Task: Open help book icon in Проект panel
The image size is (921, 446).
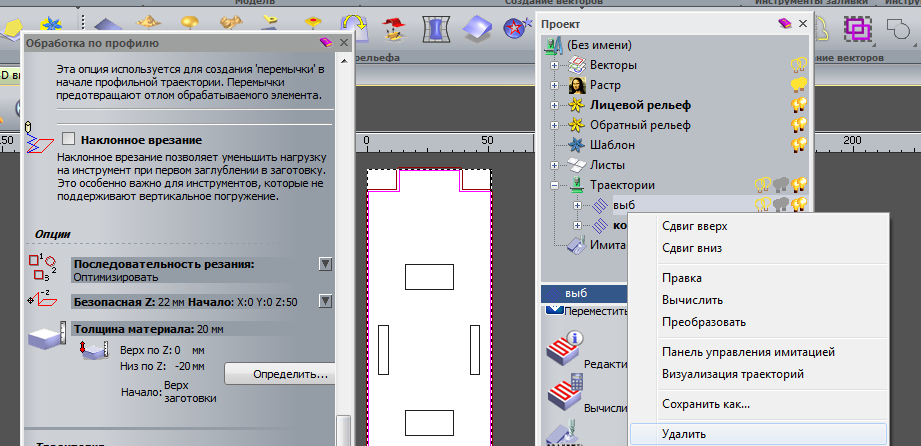Action: tap(785, 24)
